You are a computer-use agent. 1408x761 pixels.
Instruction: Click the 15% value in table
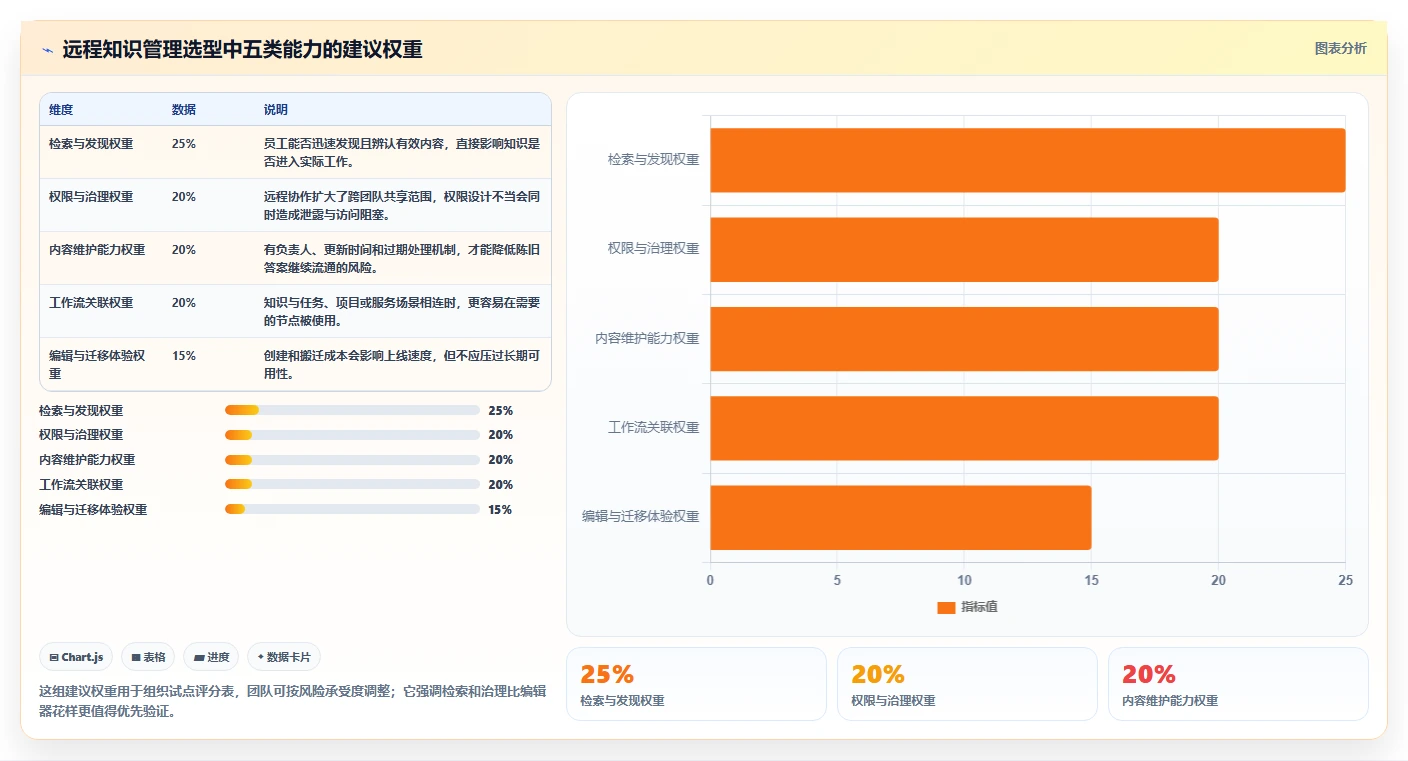184,356
